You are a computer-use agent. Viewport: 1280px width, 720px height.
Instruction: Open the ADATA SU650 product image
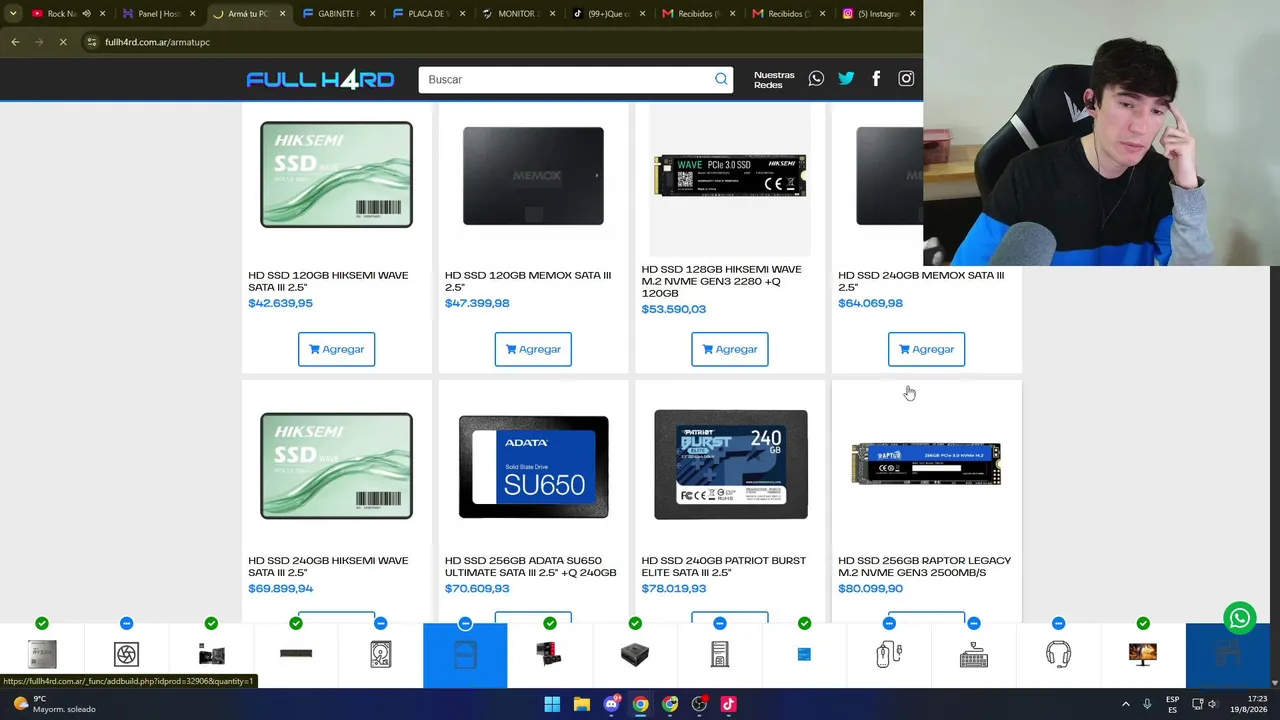(533, 467)
